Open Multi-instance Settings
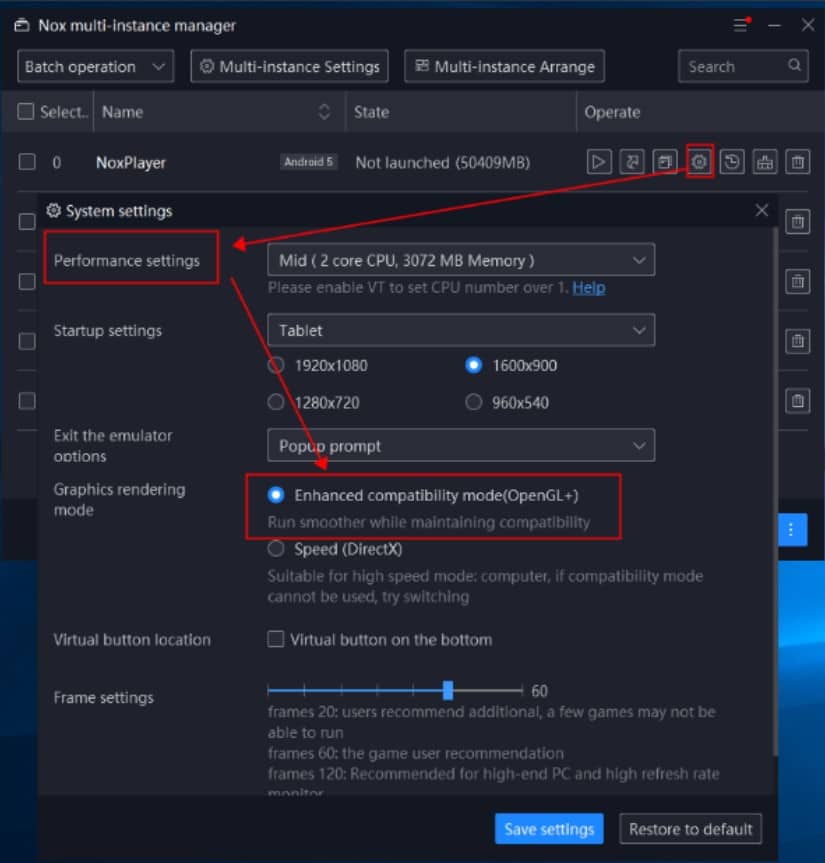The width and height of the screenshot is (825, 863). [289, 67]
